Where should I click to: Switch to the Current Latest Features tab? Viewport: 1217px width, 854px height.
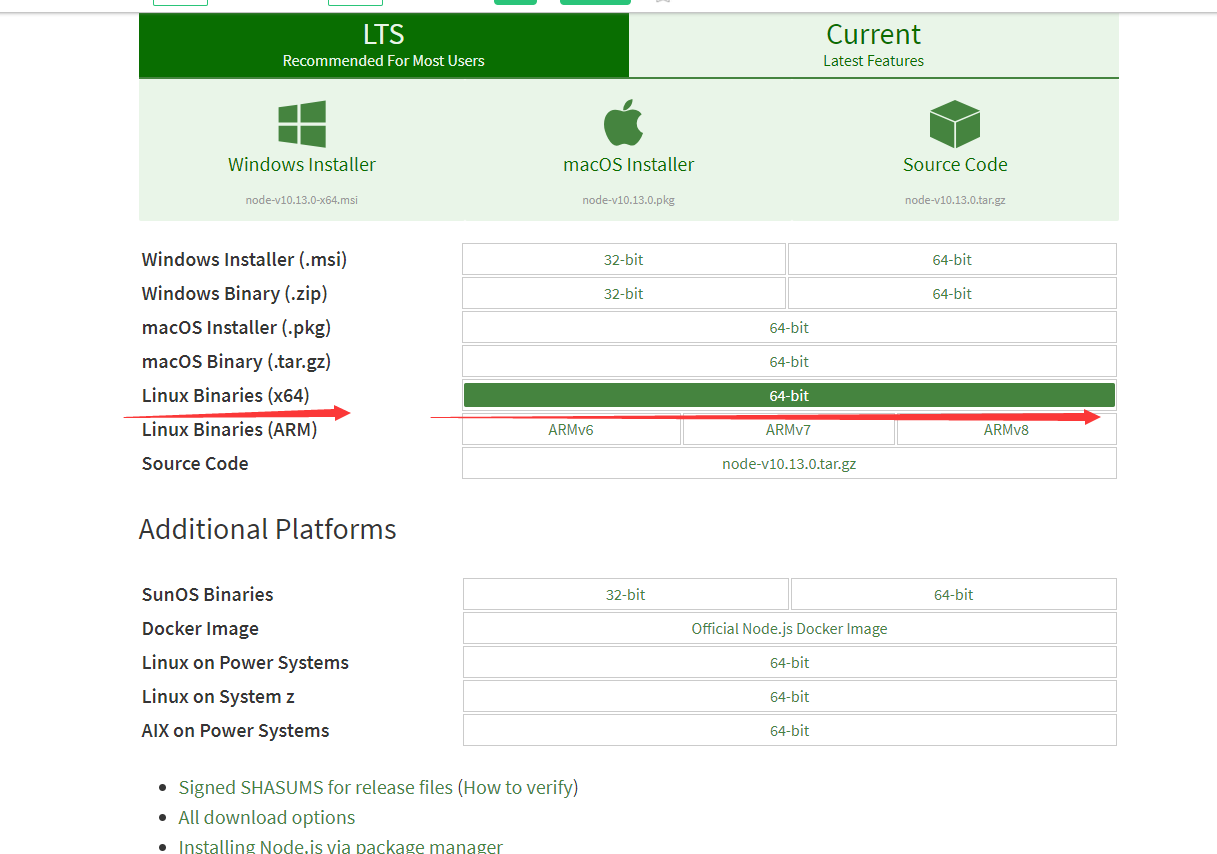click(874, 45)
